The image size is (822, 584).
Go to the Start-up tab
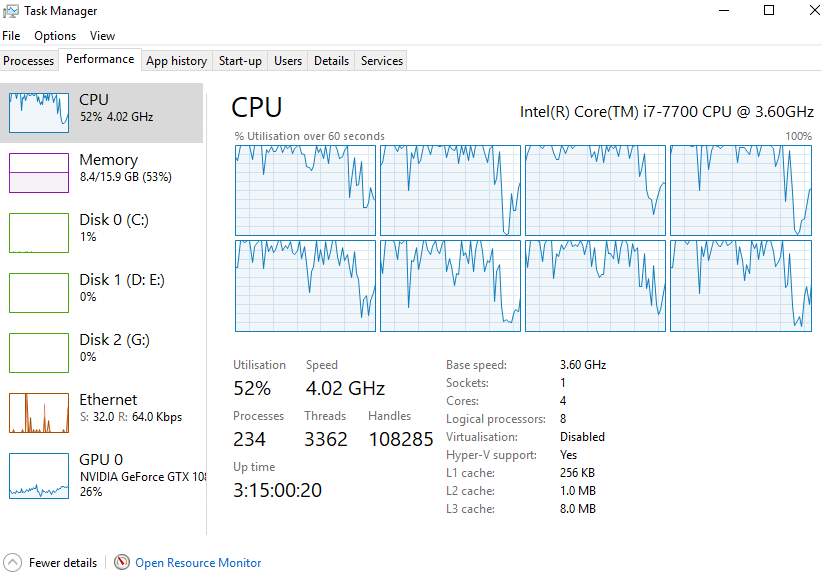(x=240, y=61)
